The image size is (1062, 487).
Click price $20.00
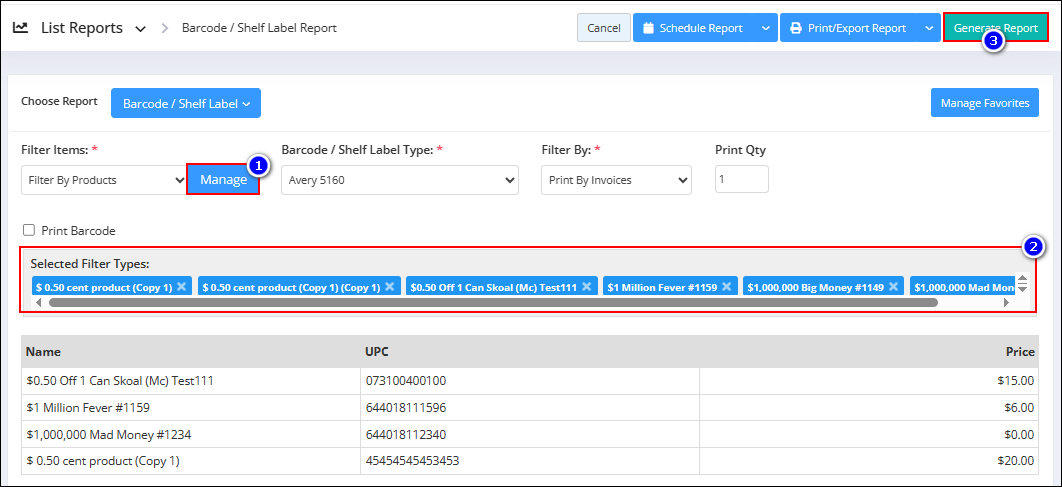point(1016,461)
